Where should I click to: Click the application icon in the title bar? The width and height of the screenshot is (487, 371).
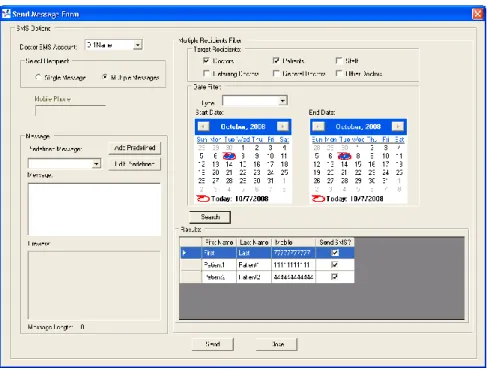6,14
